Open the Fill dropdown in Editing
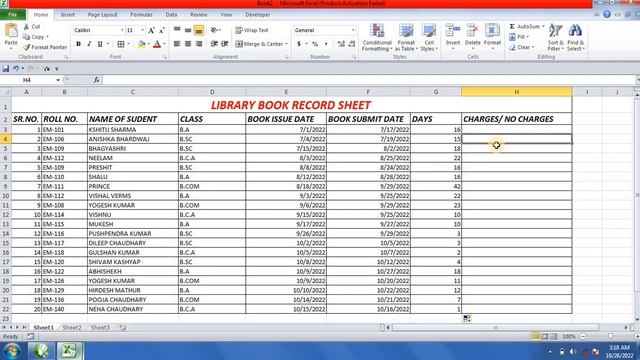This screenshot has width=640, height=360. (x=519, y=37)
